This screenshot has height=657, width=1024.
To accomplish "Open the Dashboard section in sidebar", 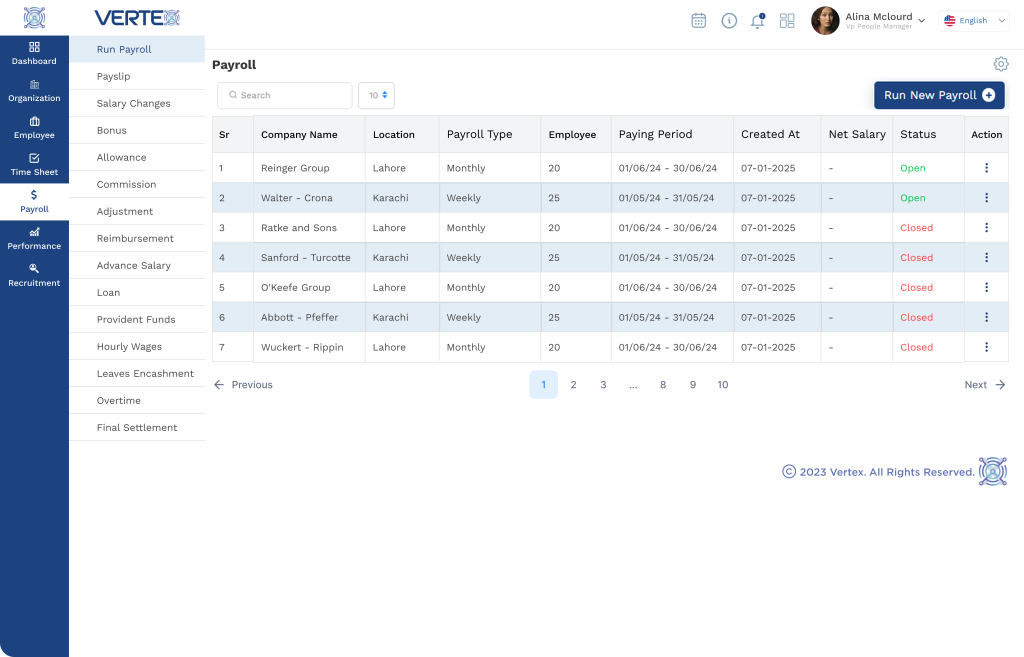I will click(x=34, y=54).
